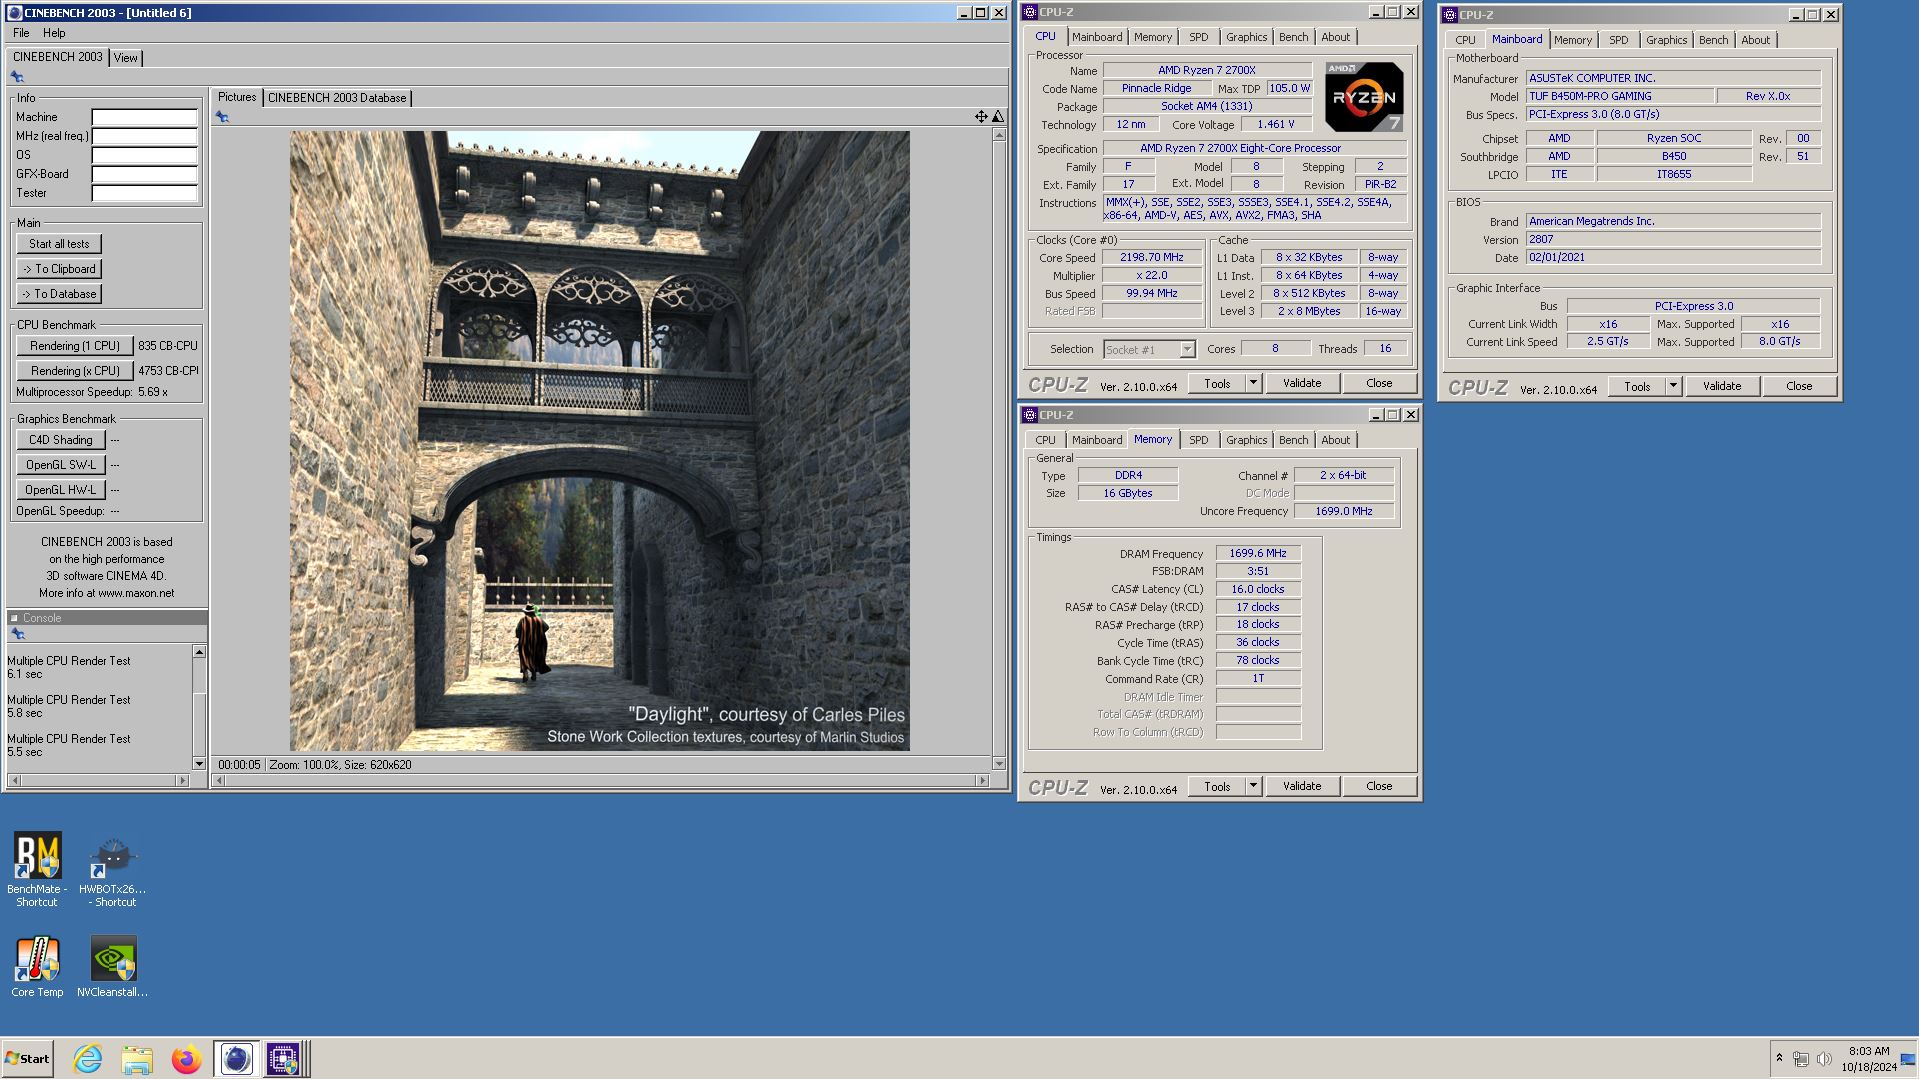Show hidden system tray icons
This screenshot has width=1919, height=1079.
tap(1779, 1058)
